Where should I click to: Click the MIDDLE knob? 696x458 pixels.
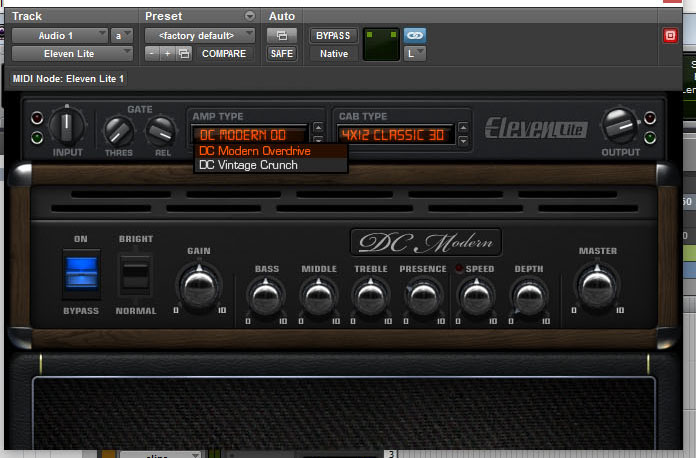coord(318,297)
